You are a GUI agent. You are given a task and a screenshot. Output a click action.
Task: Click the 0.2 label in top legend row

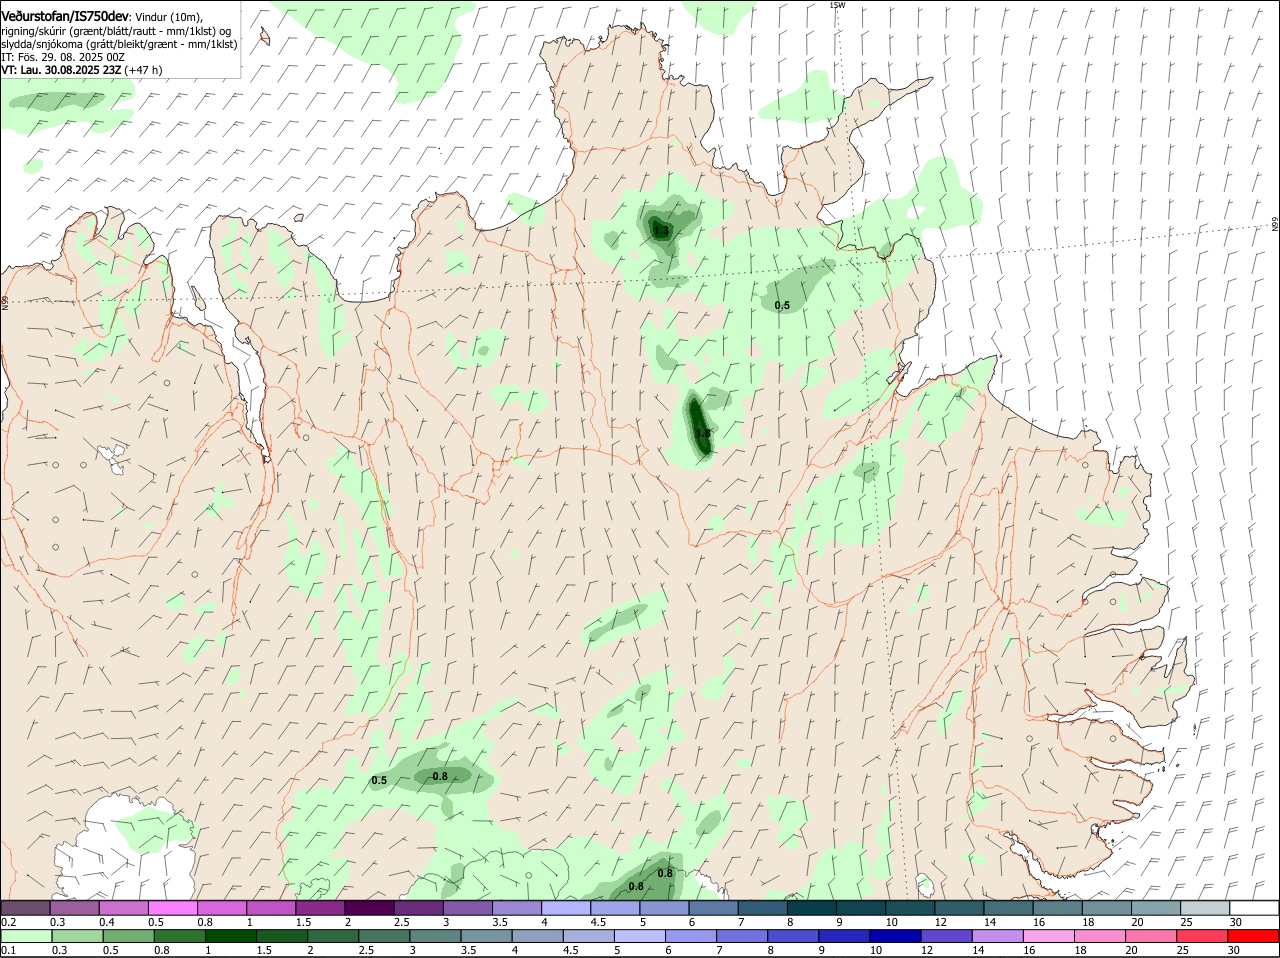pos(8,922)
